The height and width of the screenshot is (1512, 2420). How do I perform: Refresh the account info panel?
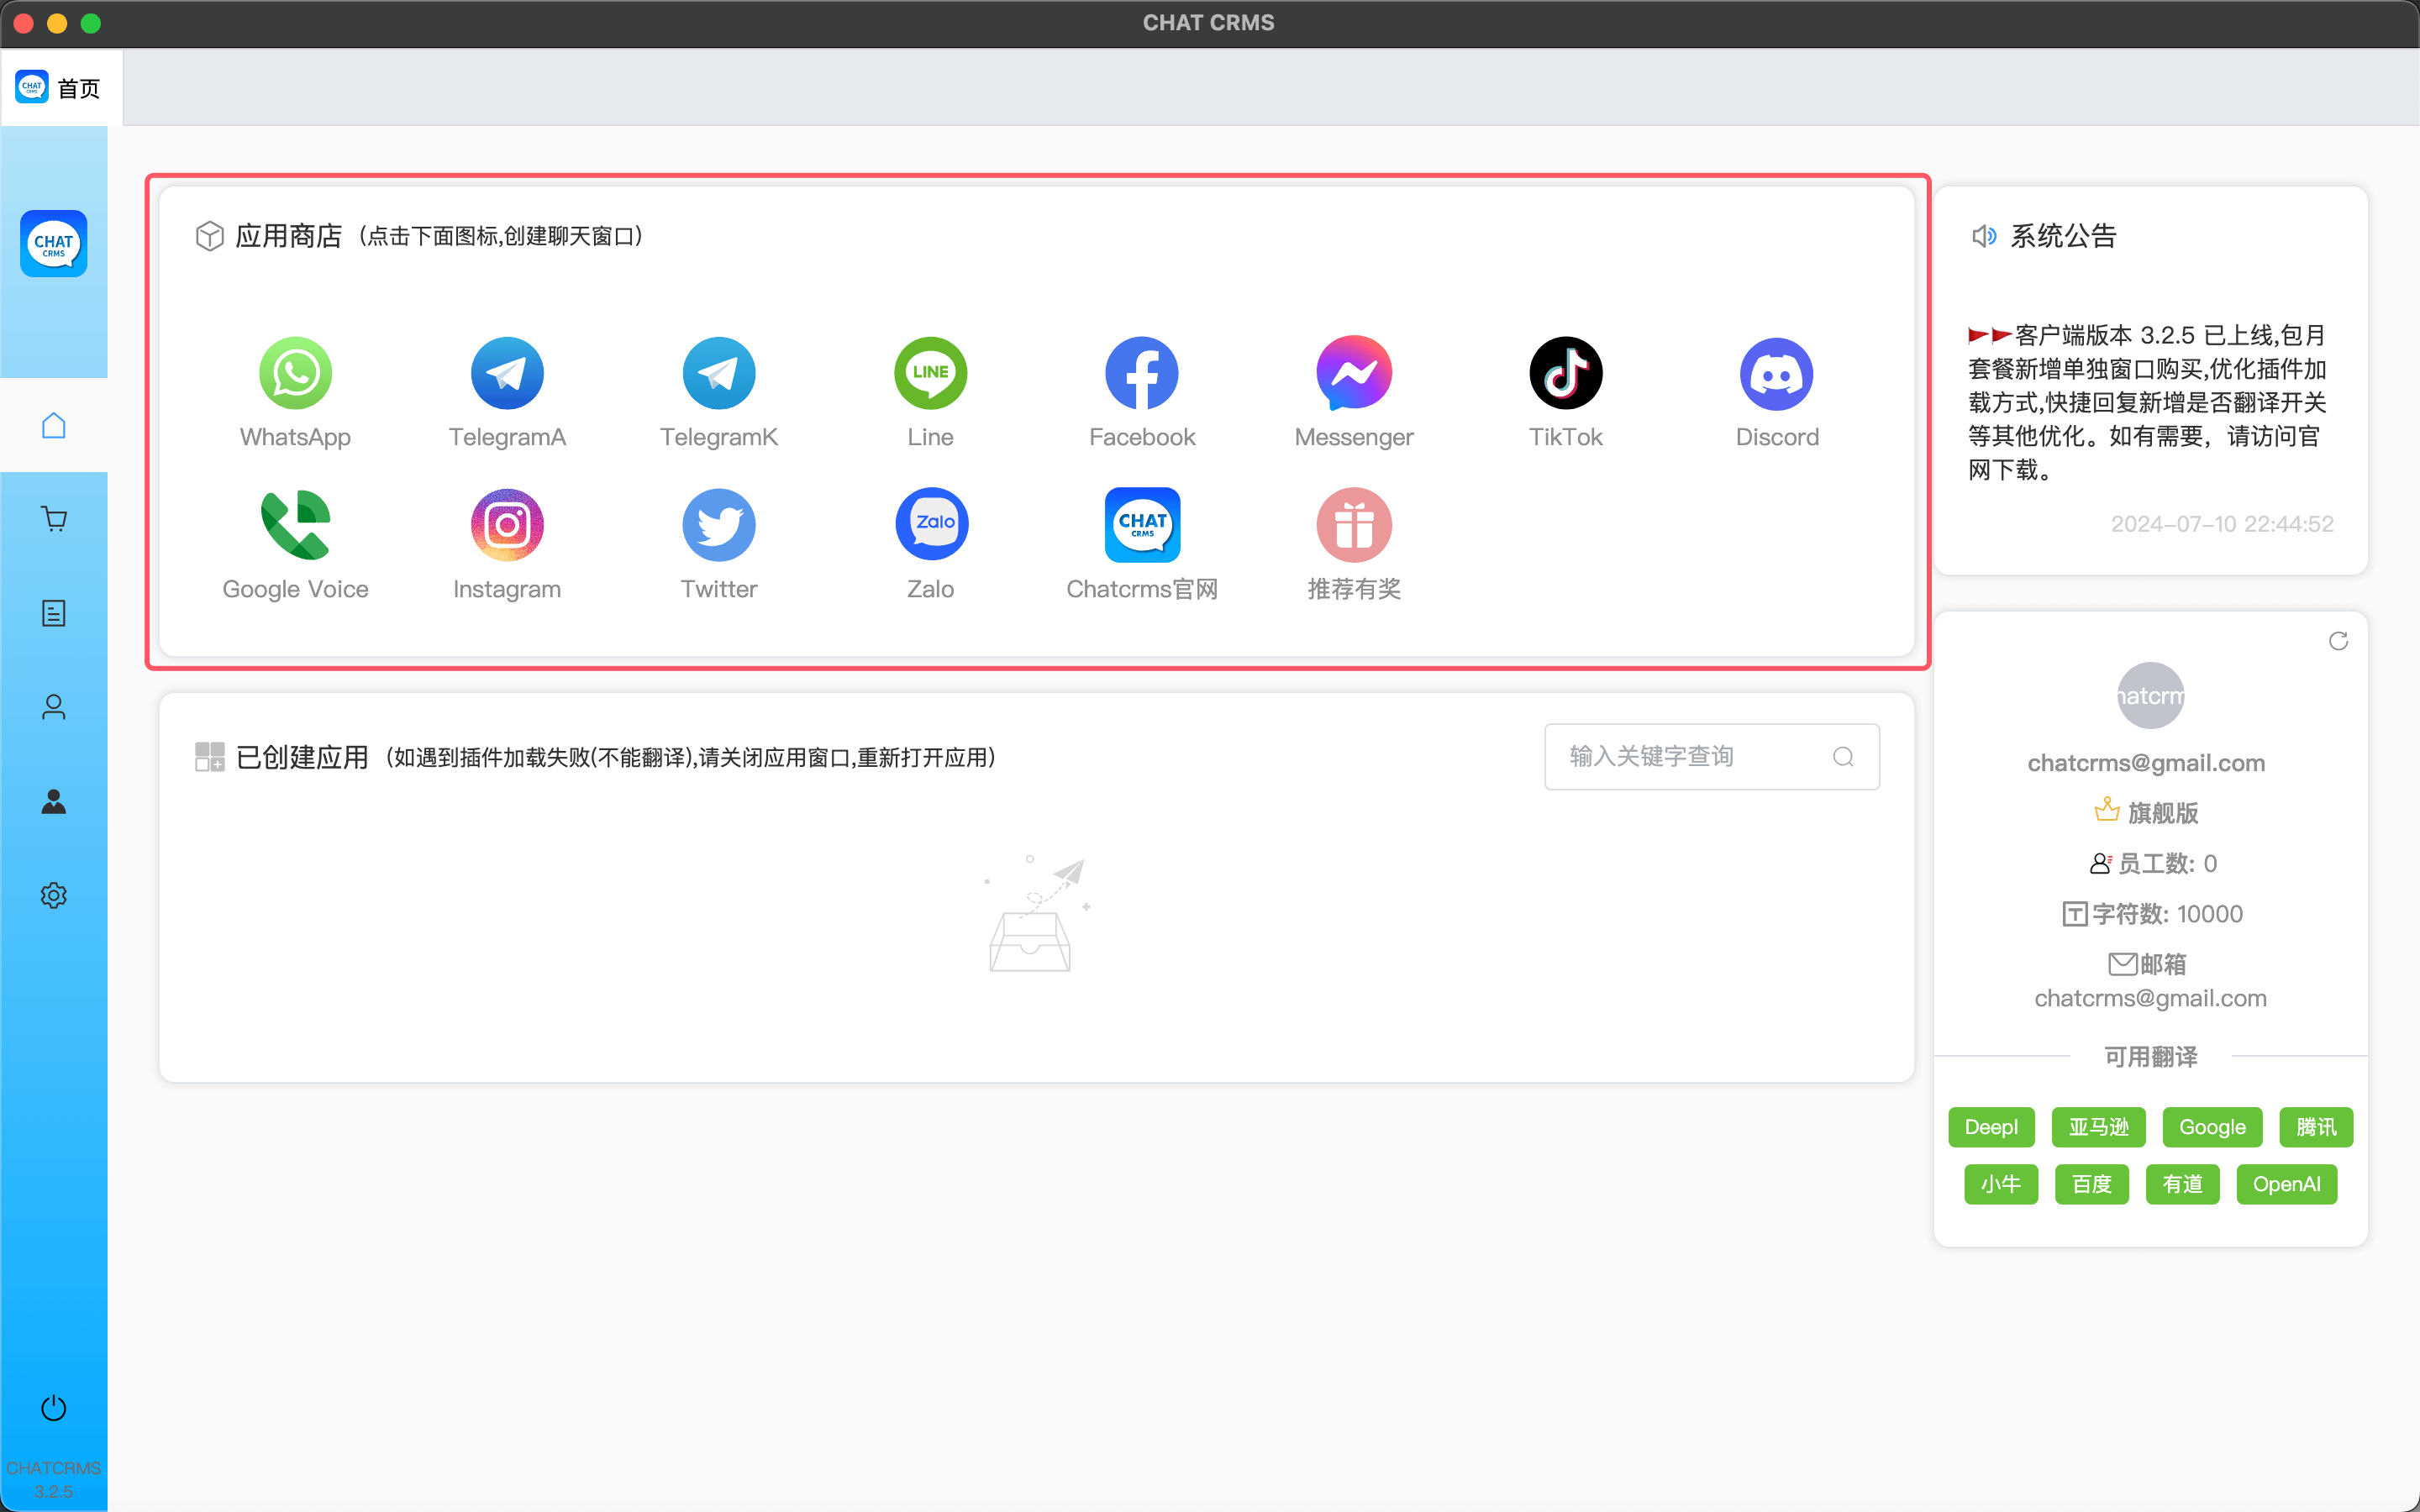(2338, 641)
